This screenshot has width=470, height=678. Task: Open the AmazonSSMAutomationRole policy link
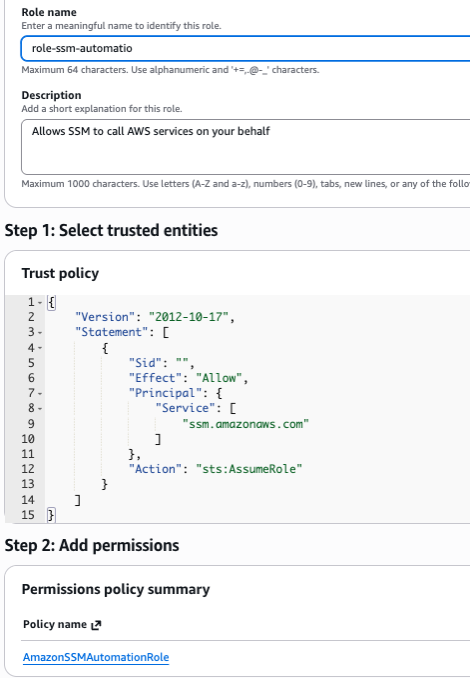pos(96,657)
